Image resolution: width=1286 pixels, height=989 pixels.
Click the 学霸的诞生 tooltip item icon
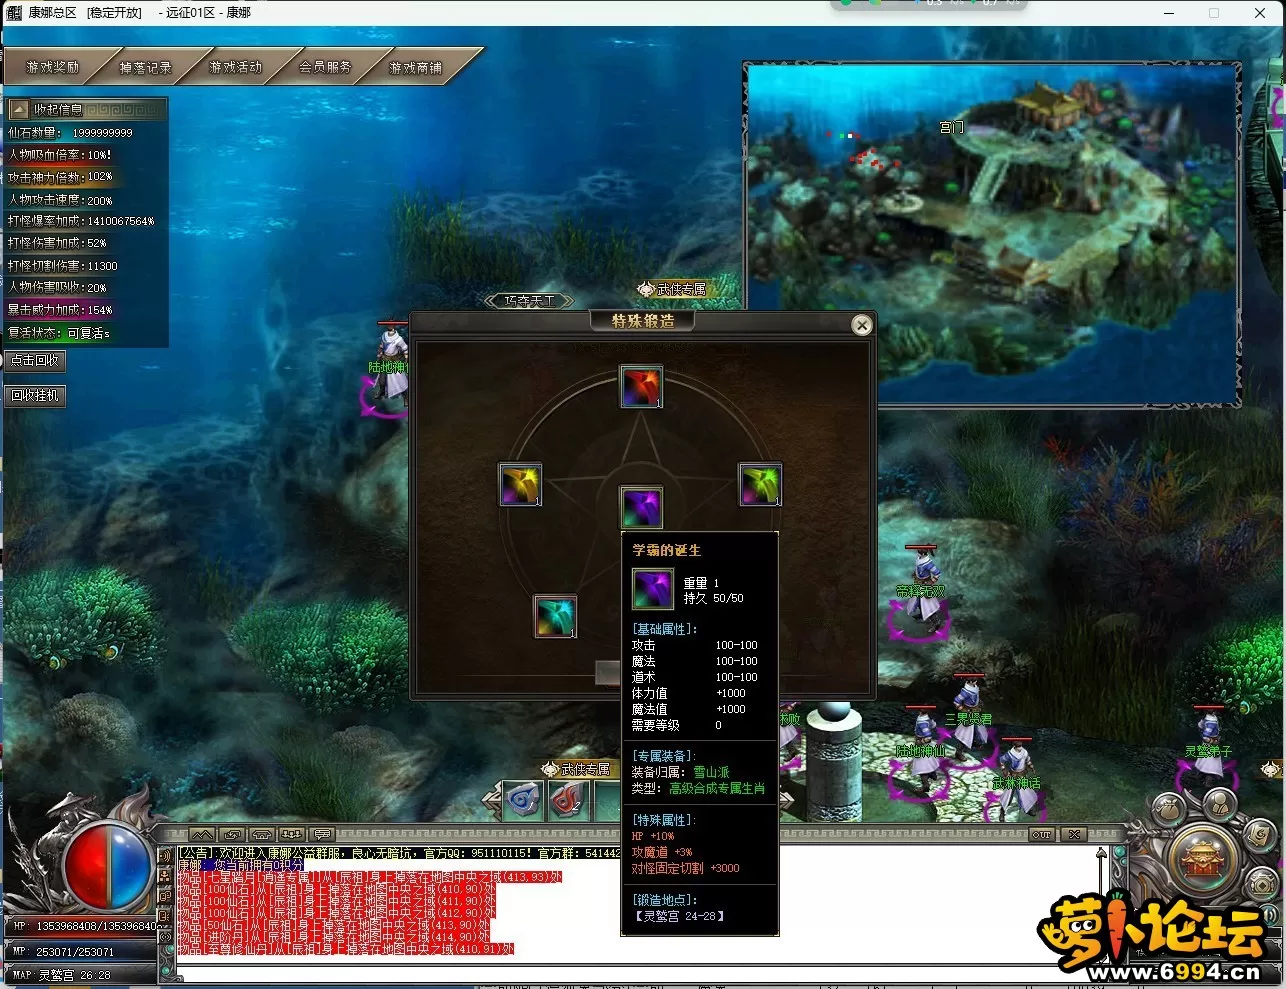[653, 589]
